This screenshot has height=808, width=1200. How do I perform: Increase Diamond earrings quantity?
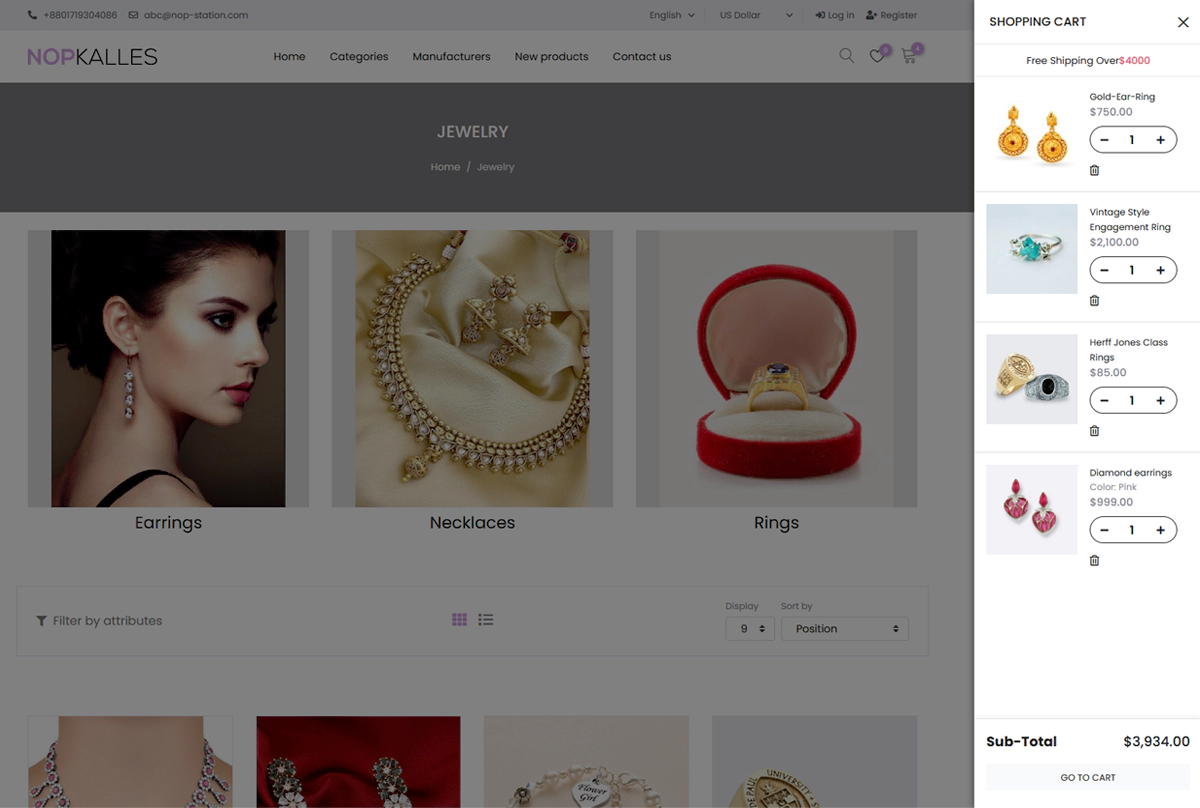1160,530
